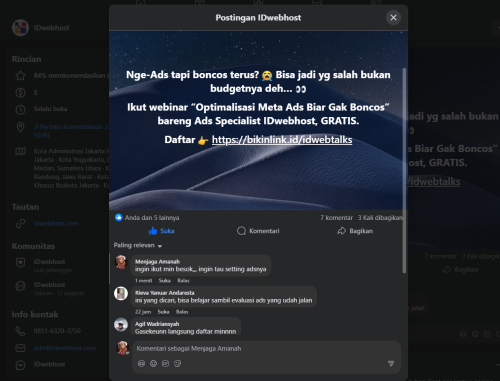The width and height of the screenshot is (500, 381).
Task: Click the Messenger icon under Info kontak
Action: pyautogui.click(x=20, y=365)
